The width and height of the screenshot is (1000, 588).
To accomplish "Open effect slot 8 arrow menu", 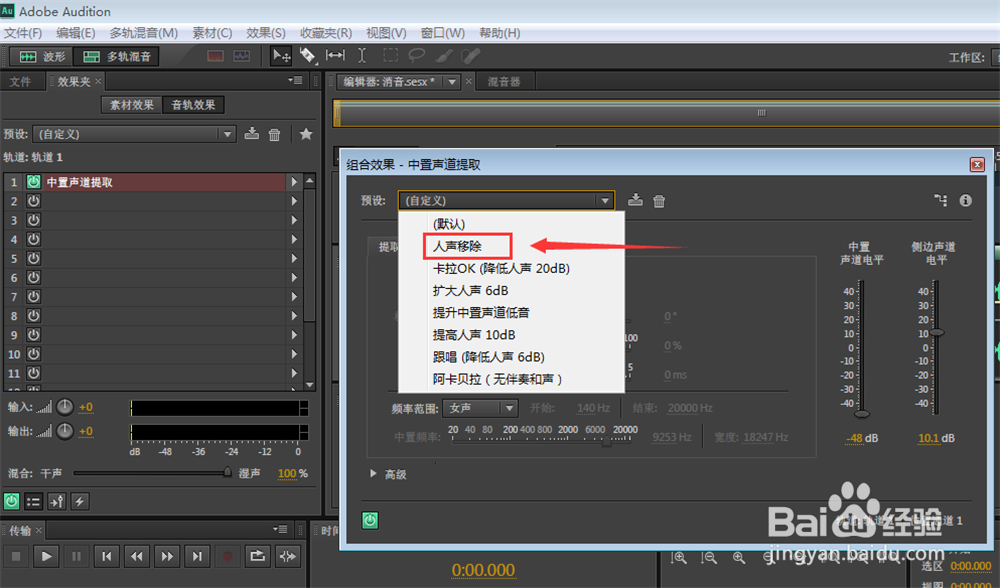I will [x=294, y=316].
